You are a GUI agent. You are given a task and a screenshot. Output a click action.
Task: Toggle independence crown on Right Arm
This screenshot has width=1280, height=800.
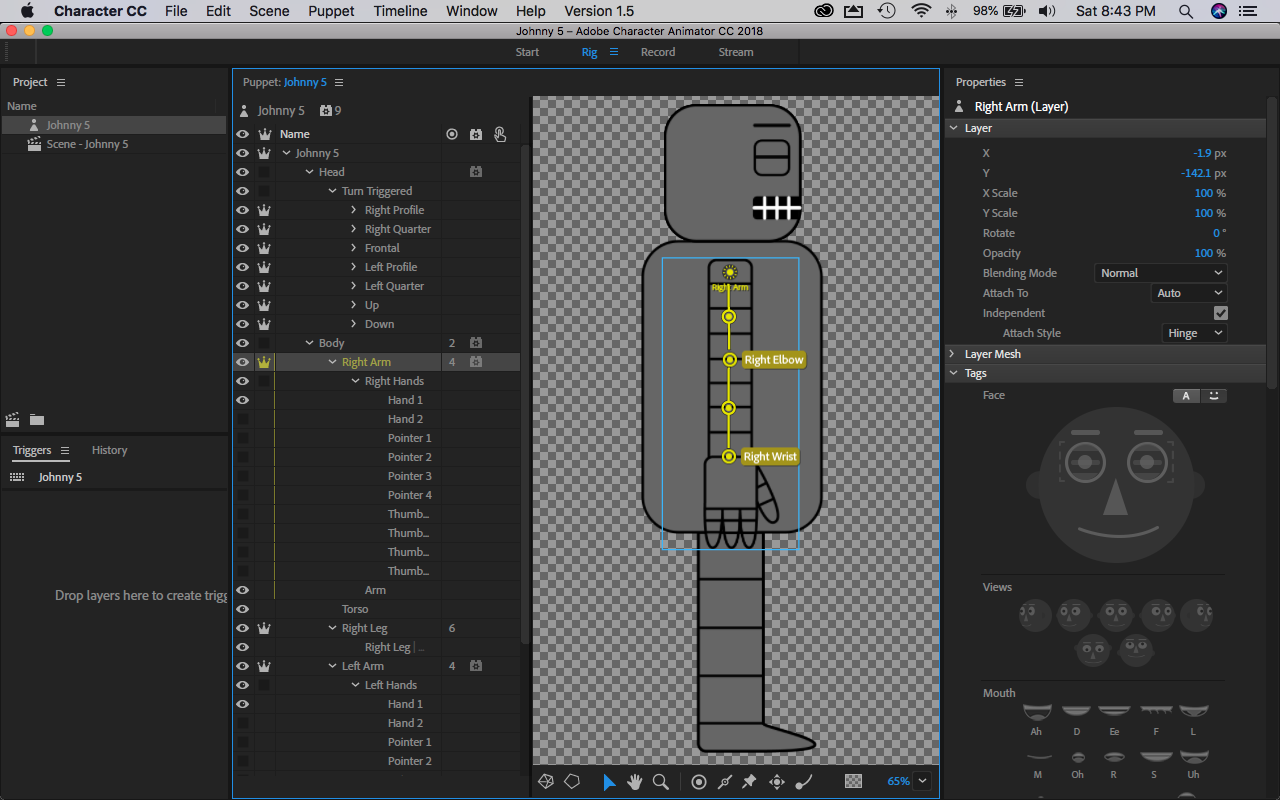pyautogui.click(x=264, y=362)
